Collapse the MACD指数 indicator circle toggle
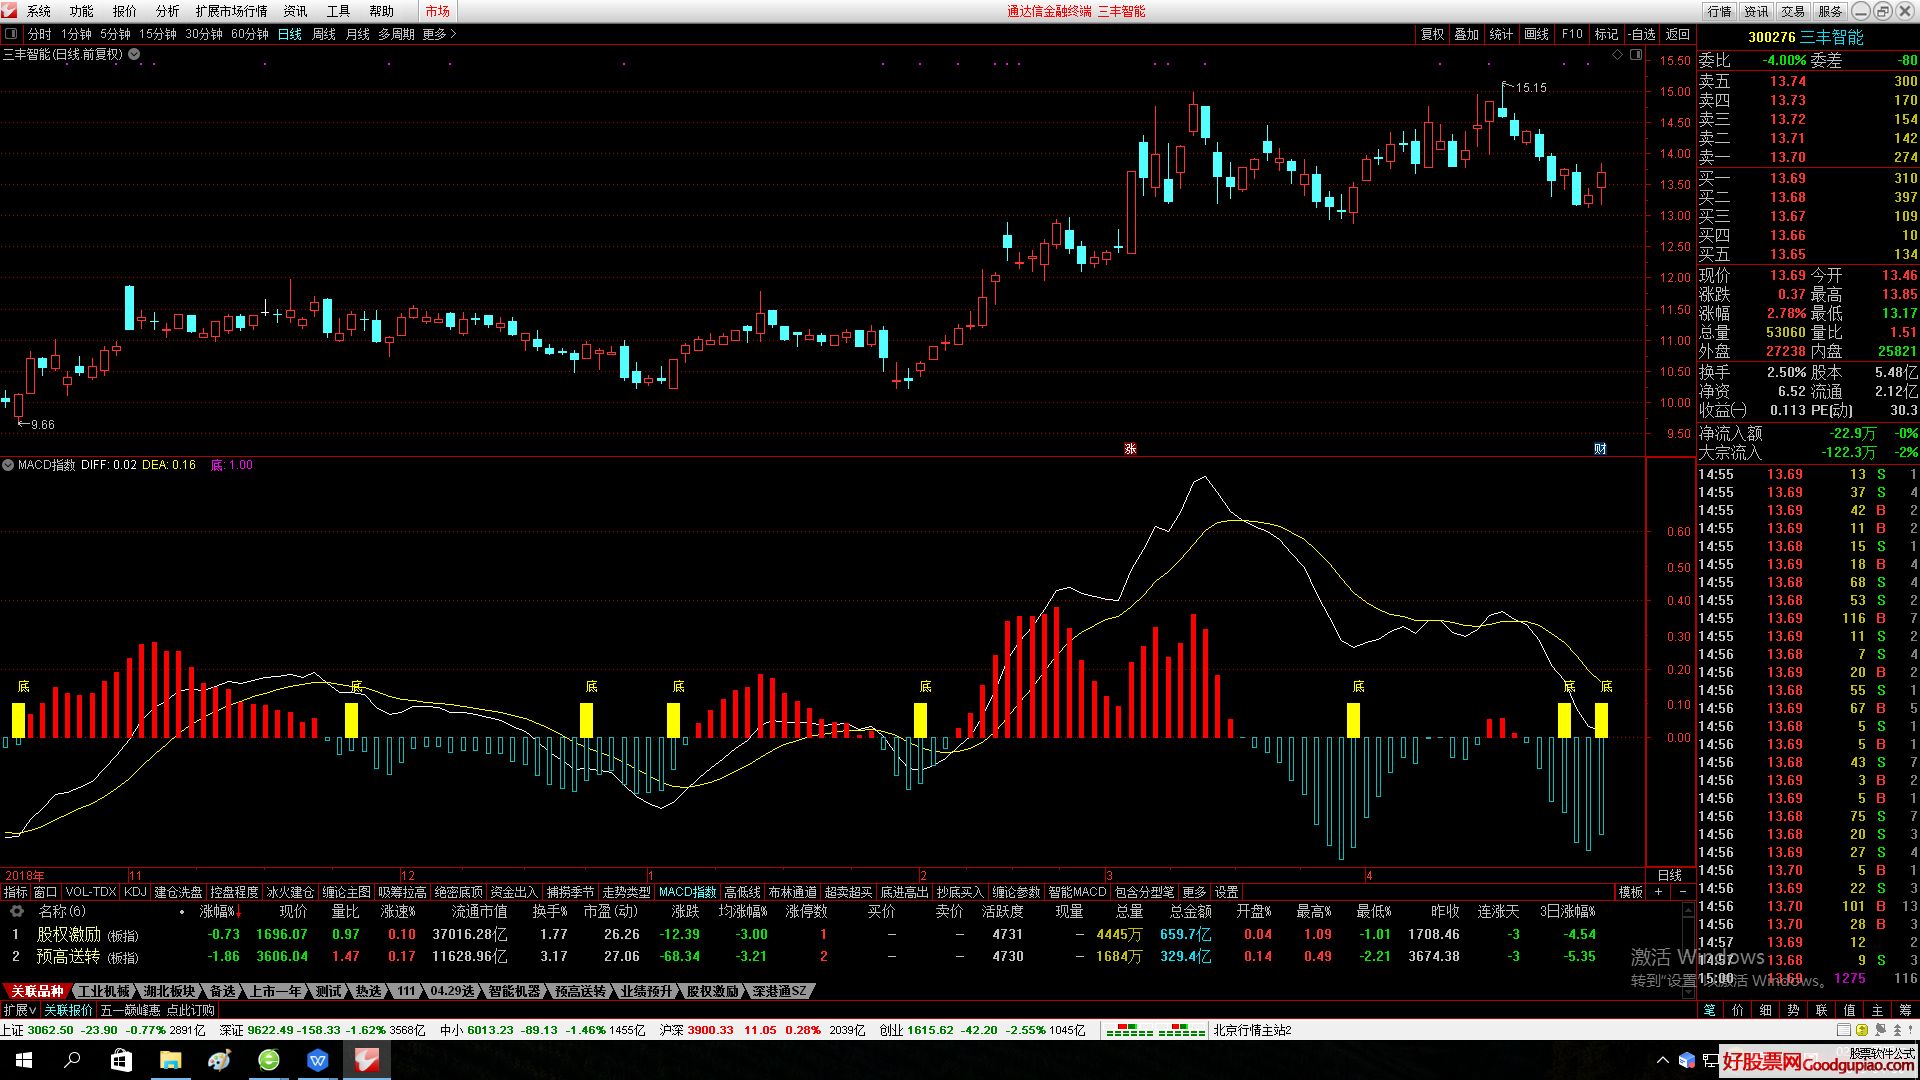The width and height of the screenshot is (1920, 1080). (8, 465)
